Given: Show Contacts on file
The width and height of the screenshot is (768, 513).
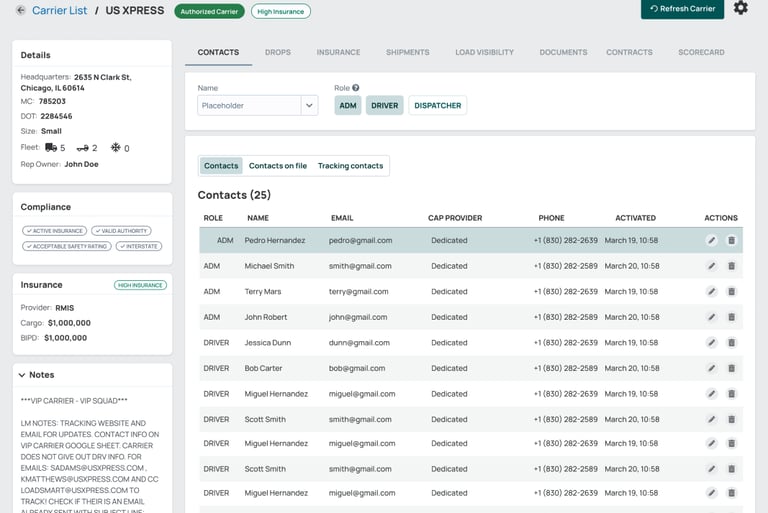Looking at the screenshot, I should click(278, 166).
